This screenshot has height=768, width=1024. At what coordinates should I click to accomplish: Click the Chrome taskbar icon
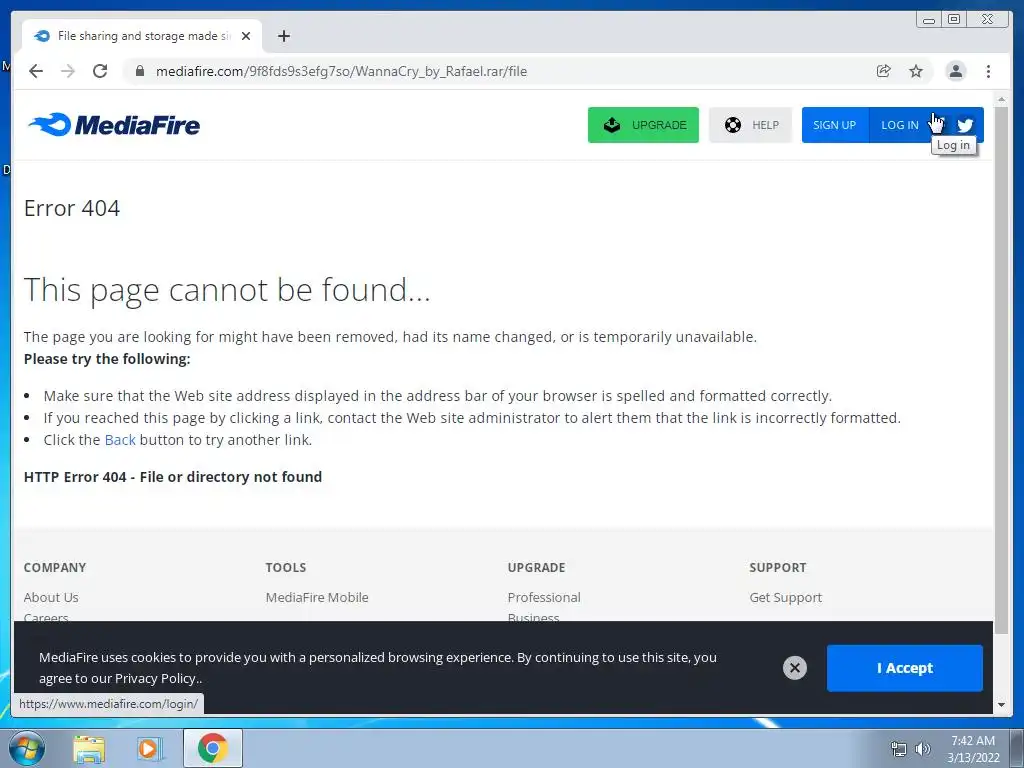coord(212,748)
